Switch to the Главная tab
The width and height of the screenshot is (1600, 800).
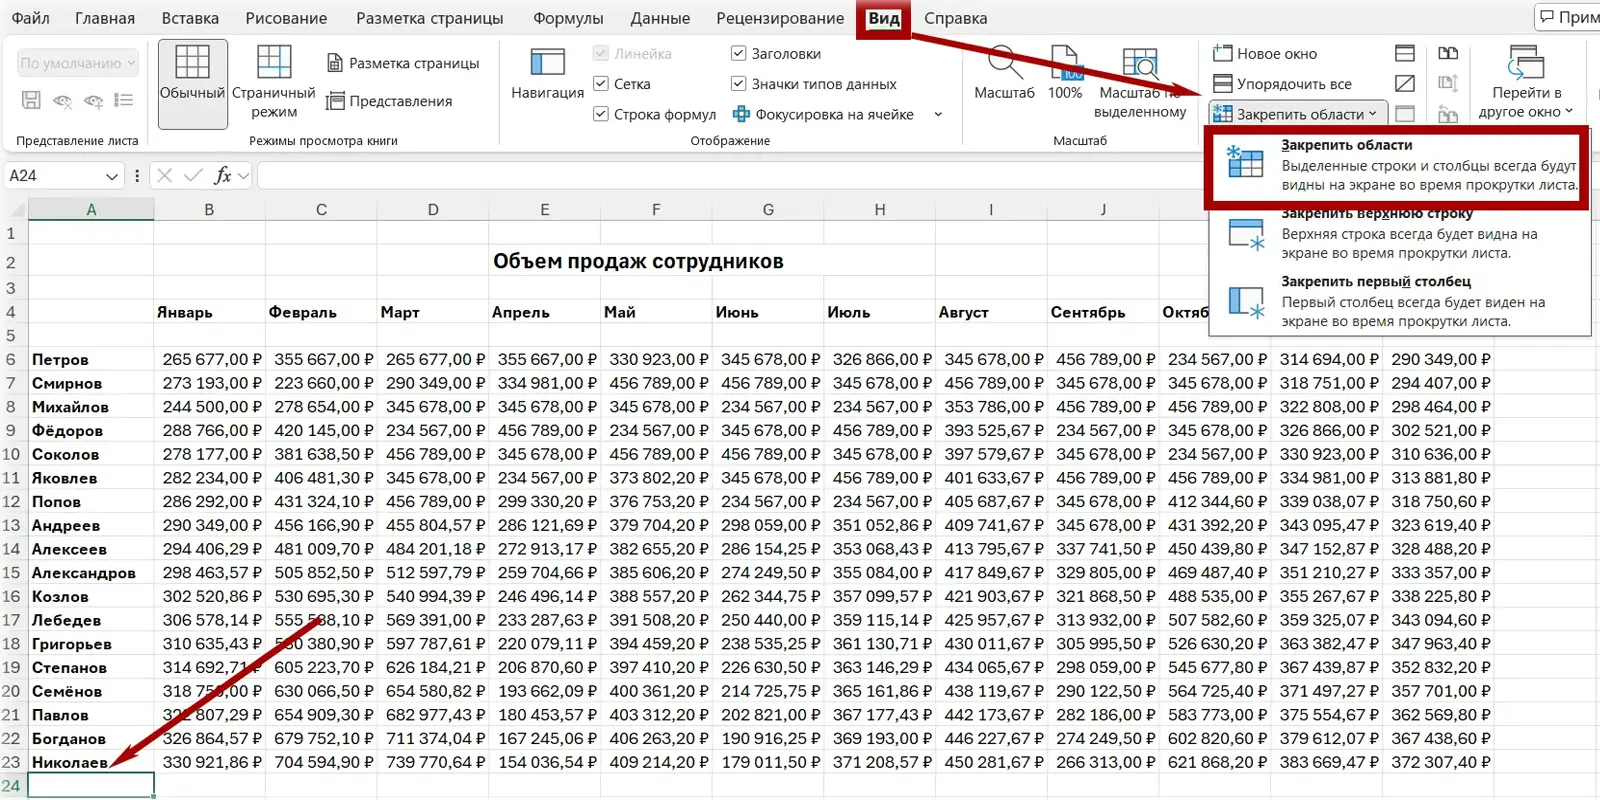click(x=105, y=18)
